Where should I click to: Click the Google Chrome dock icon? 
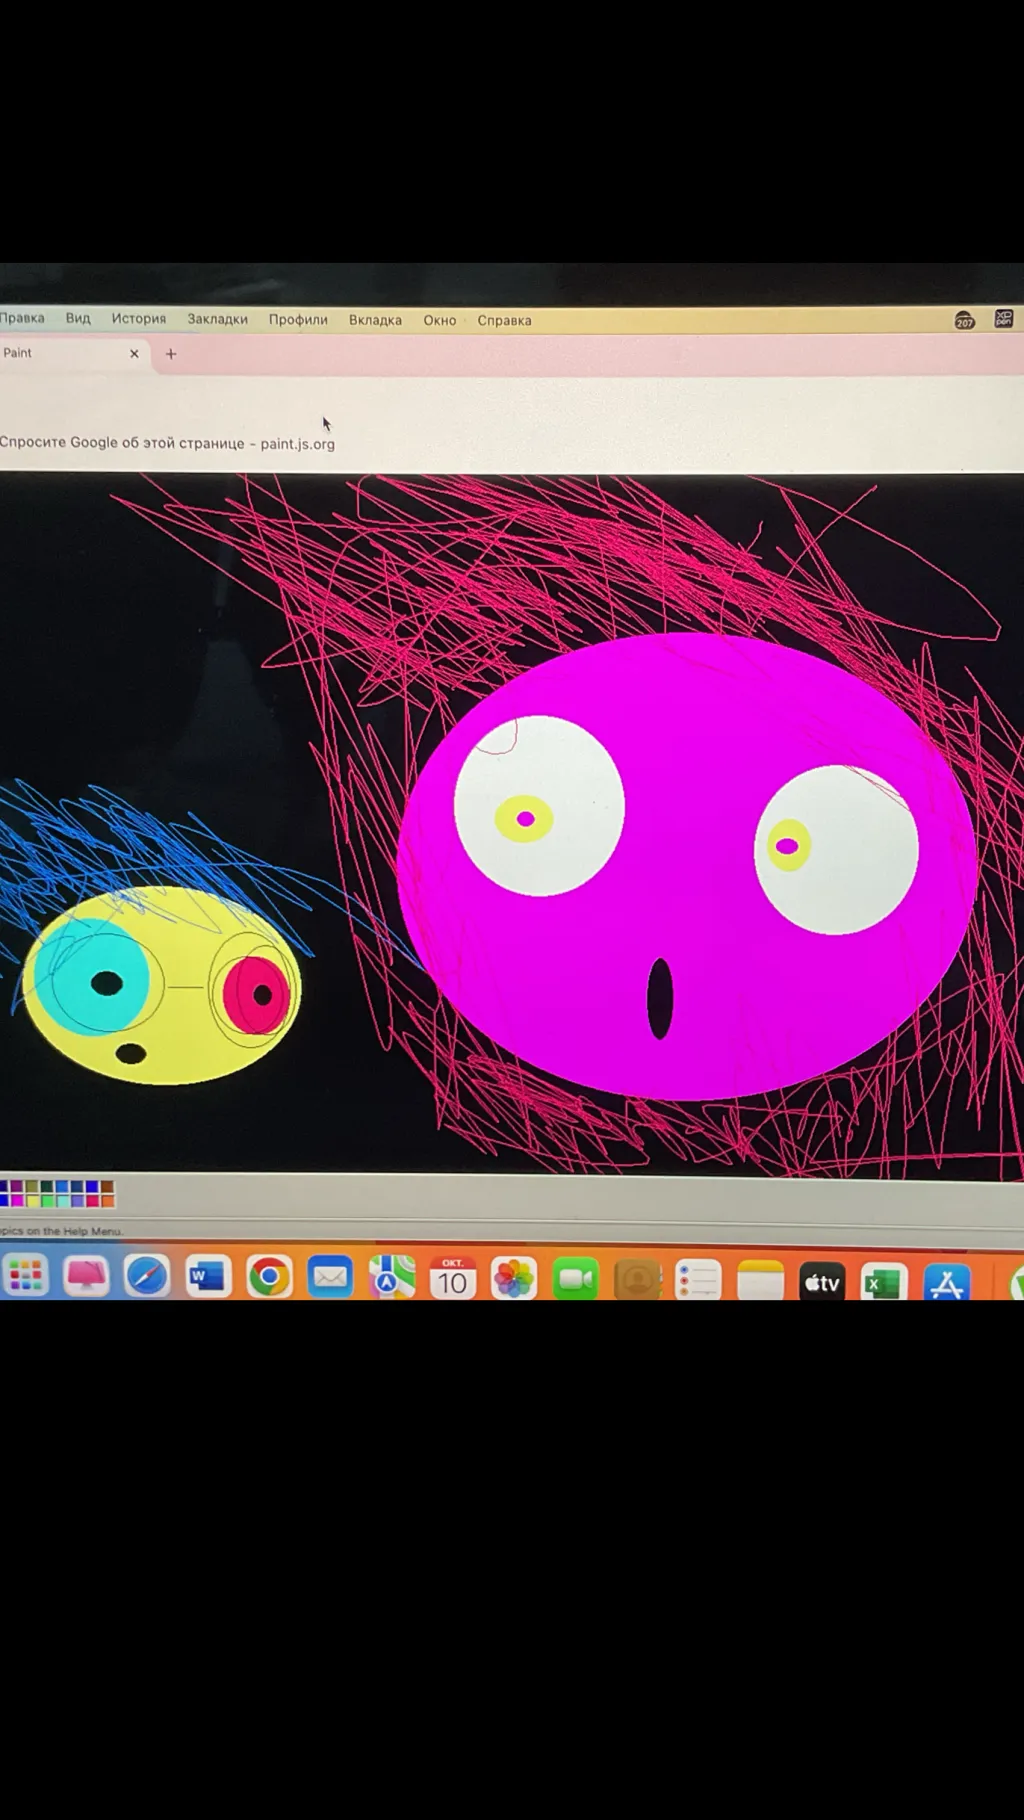[269, 1277]
